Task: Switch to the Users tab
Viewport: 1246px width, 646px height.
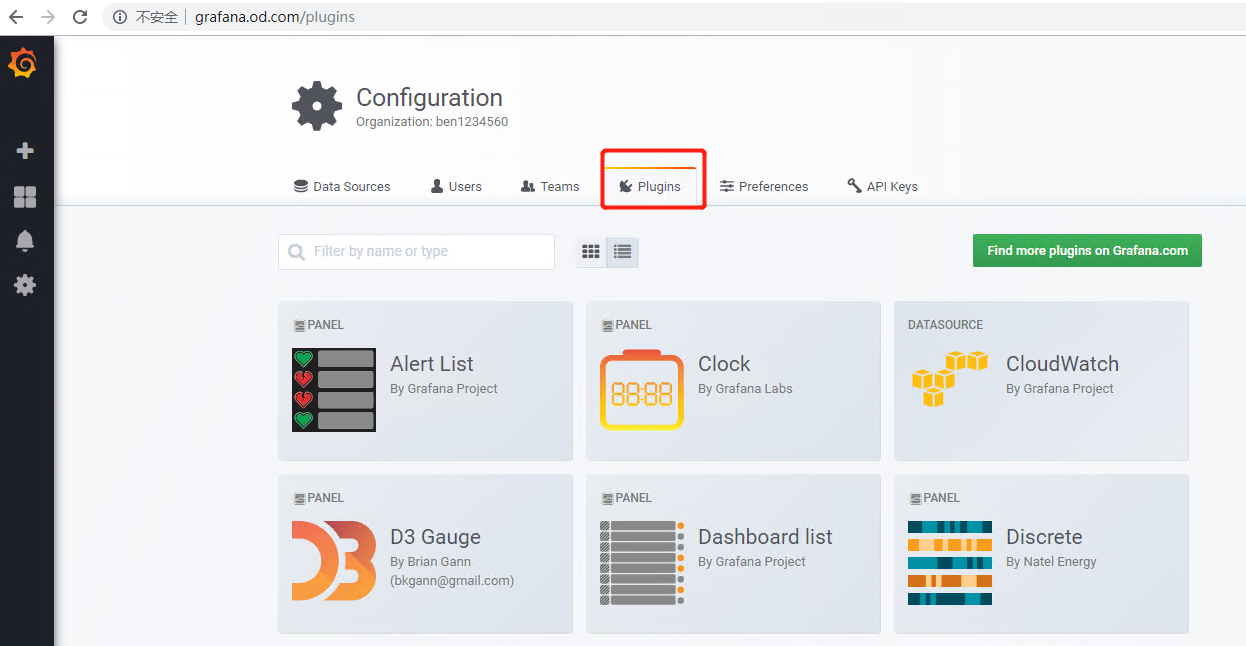Action: 456,187
